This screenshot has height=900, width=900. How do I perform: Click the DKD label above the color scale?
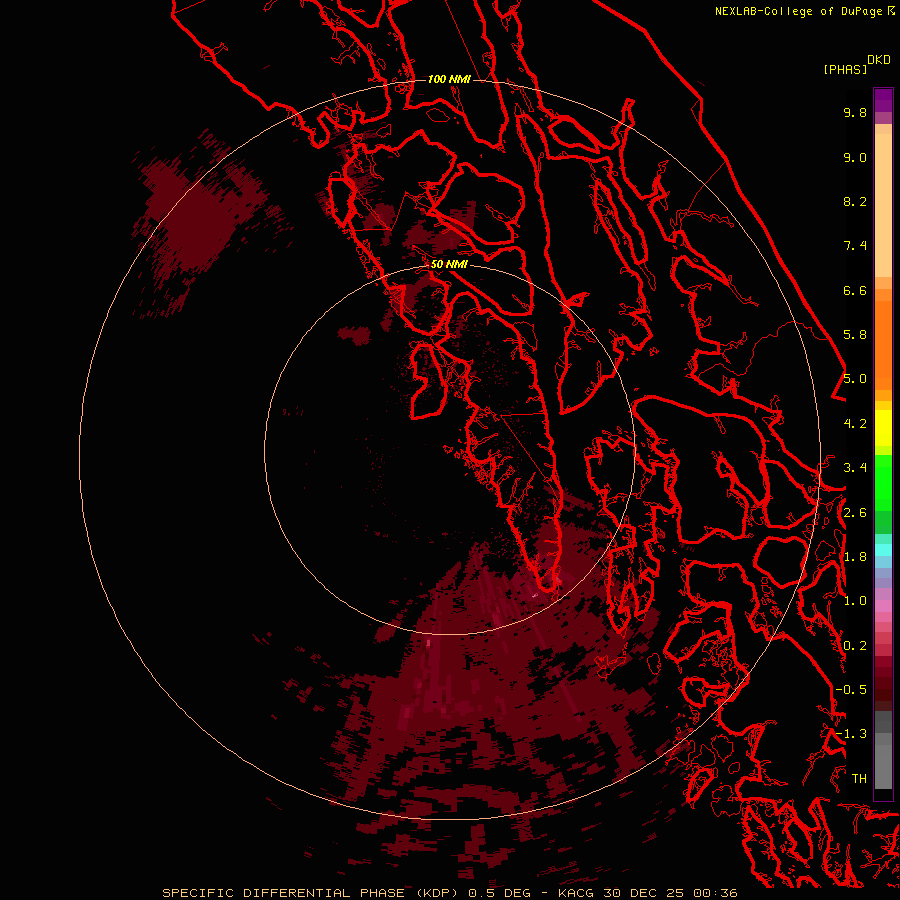(x=878, y=60)
